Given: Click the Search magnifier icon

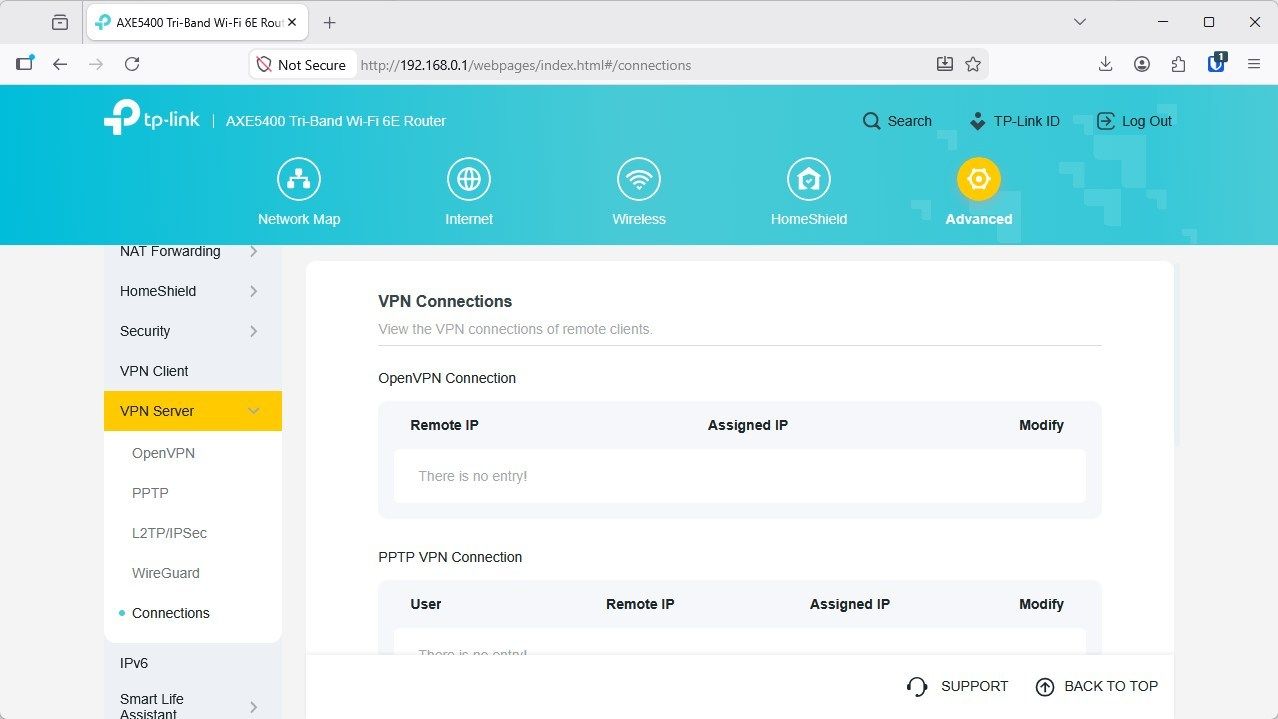Looking at the screenshot, I should click(872, 121).
